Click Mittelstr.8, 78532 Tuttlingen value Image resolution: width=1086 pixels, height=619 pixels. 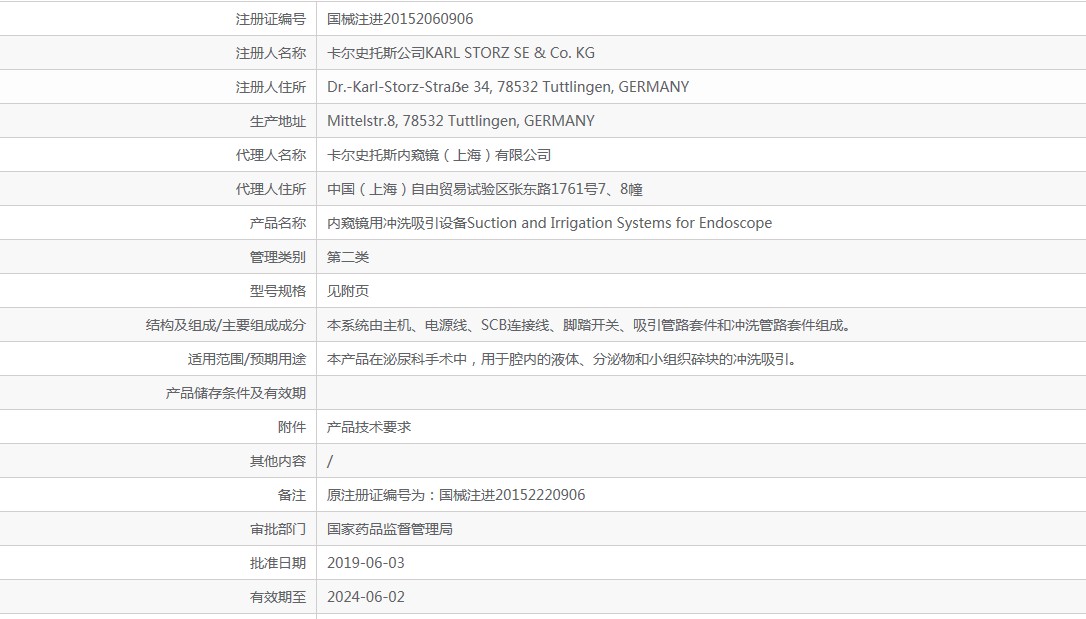click(x=461, y=120)
